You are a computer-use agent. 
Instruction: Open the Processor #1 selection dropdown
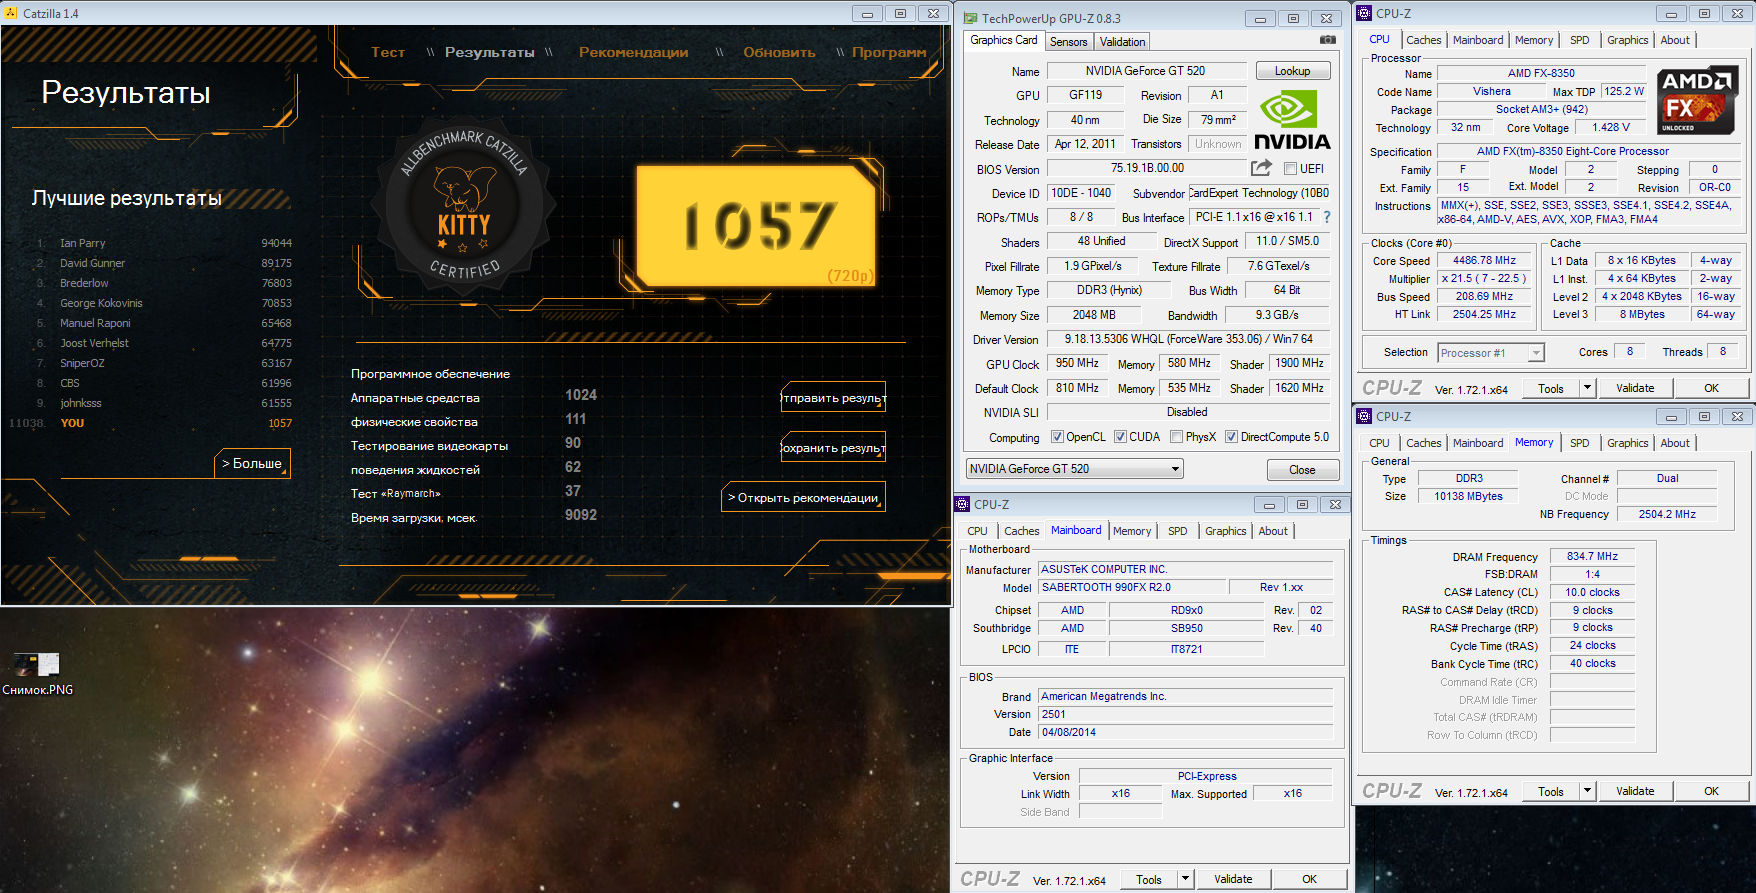click(x=1490, y=352)
